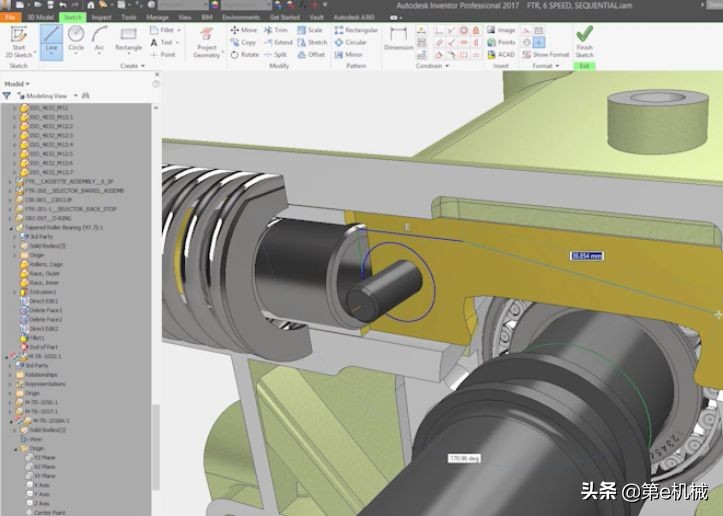Viewport: 723px width, 516px height.
Task: Open the browser filter funnel icon
Action: click(x=6, y=96)
